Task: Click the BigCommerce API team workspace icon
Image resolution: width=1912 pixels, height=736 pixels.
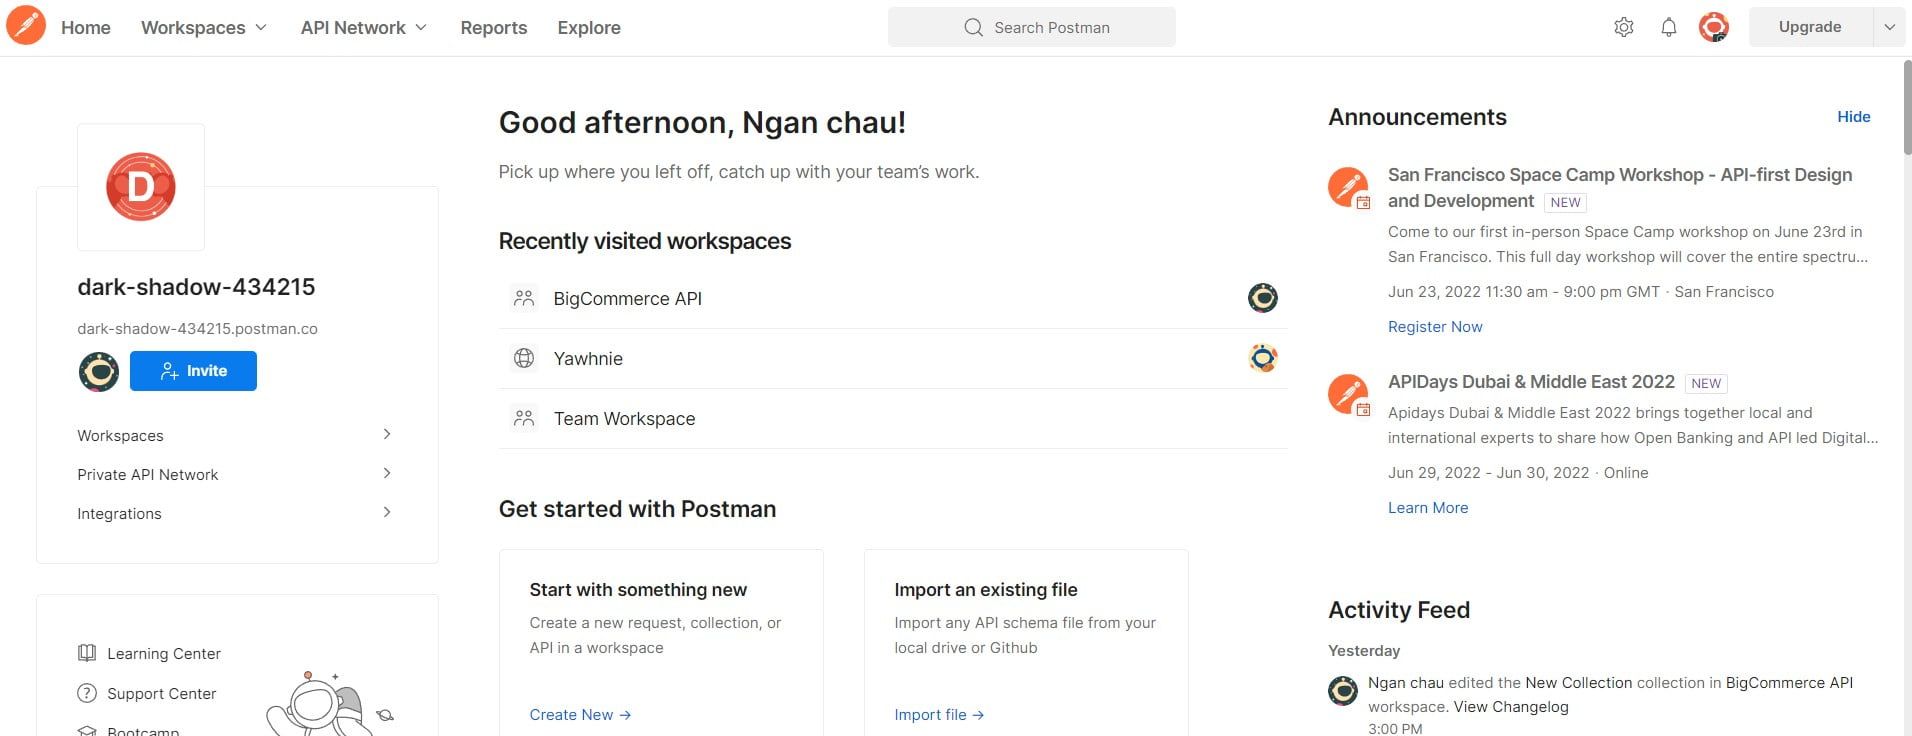Action: pos(524,298)
